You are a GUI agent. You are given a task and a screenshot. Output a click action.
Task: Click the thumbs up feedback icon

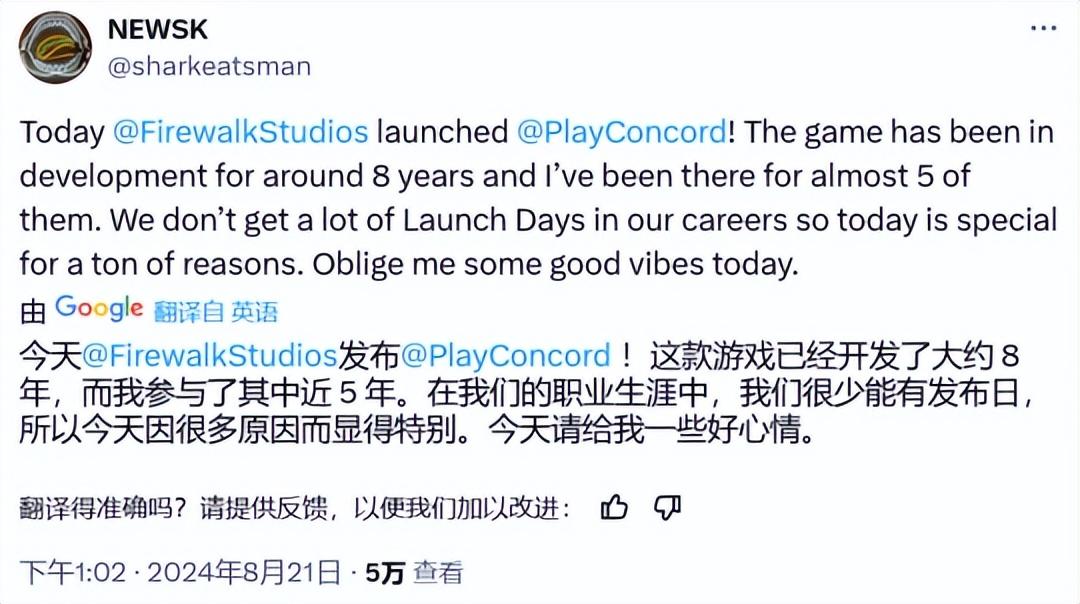click(614, 508)
